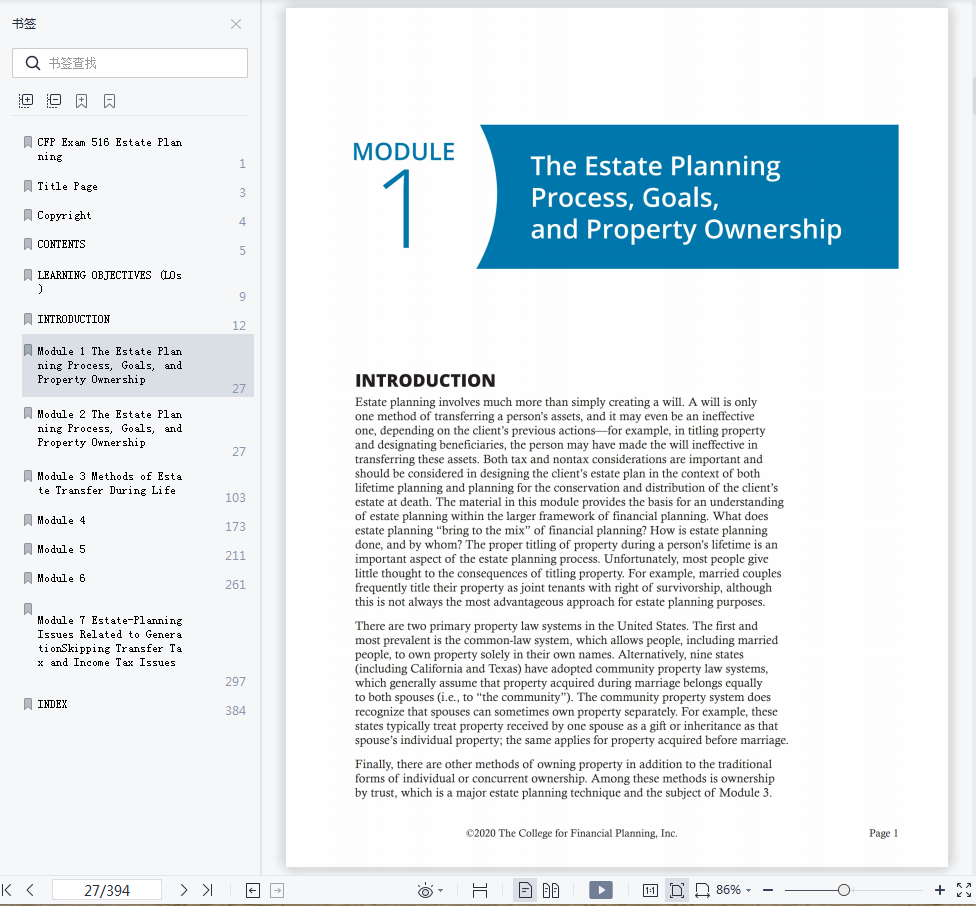The height and width of the screenshot is (906, 976).
Task: Enable continuous scrolling layout icon
Action: (x=480, y=890)
